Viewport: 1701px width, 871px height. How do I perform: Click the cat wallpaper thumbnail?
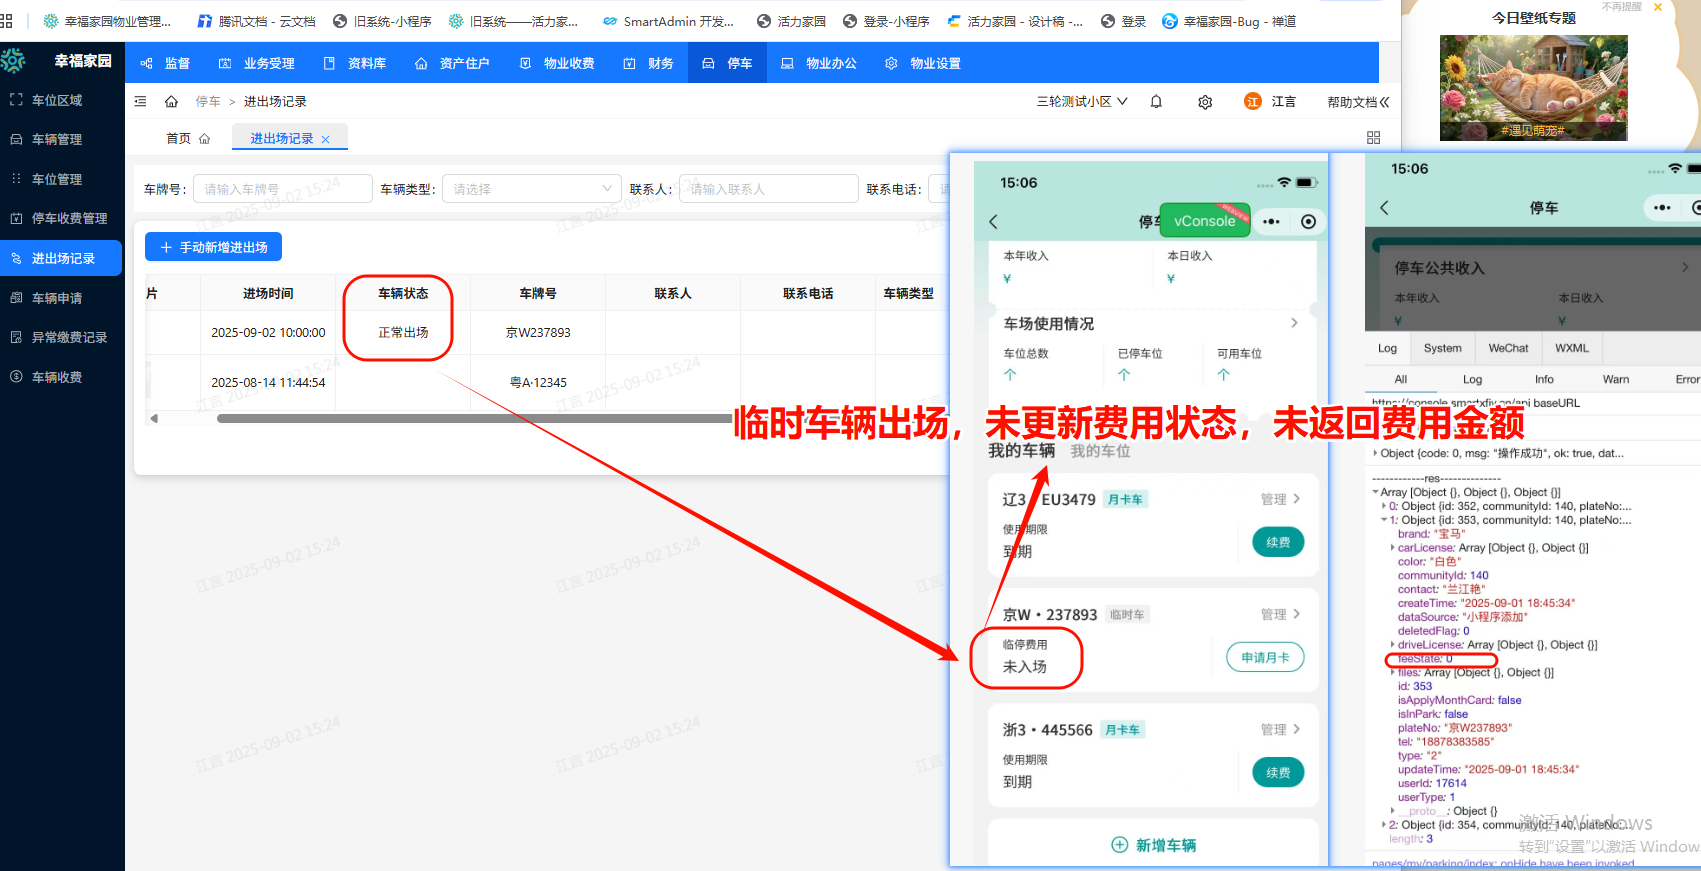(1533, 88)
